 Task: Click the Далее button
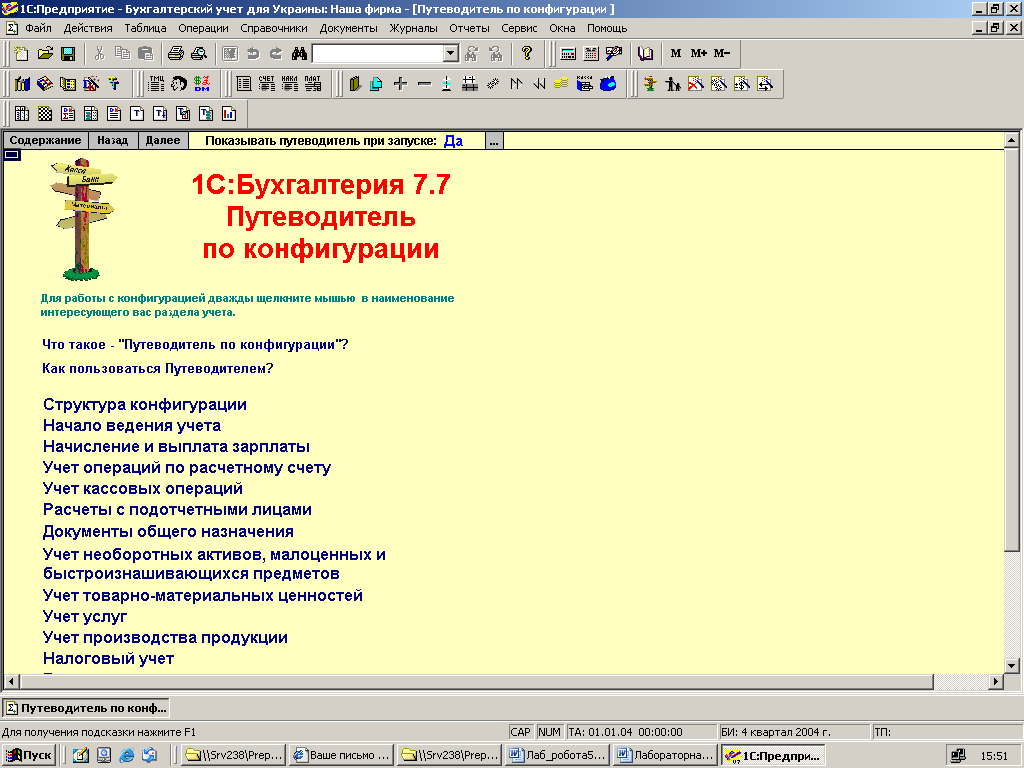pyautogui.click(x=163, y=140)
